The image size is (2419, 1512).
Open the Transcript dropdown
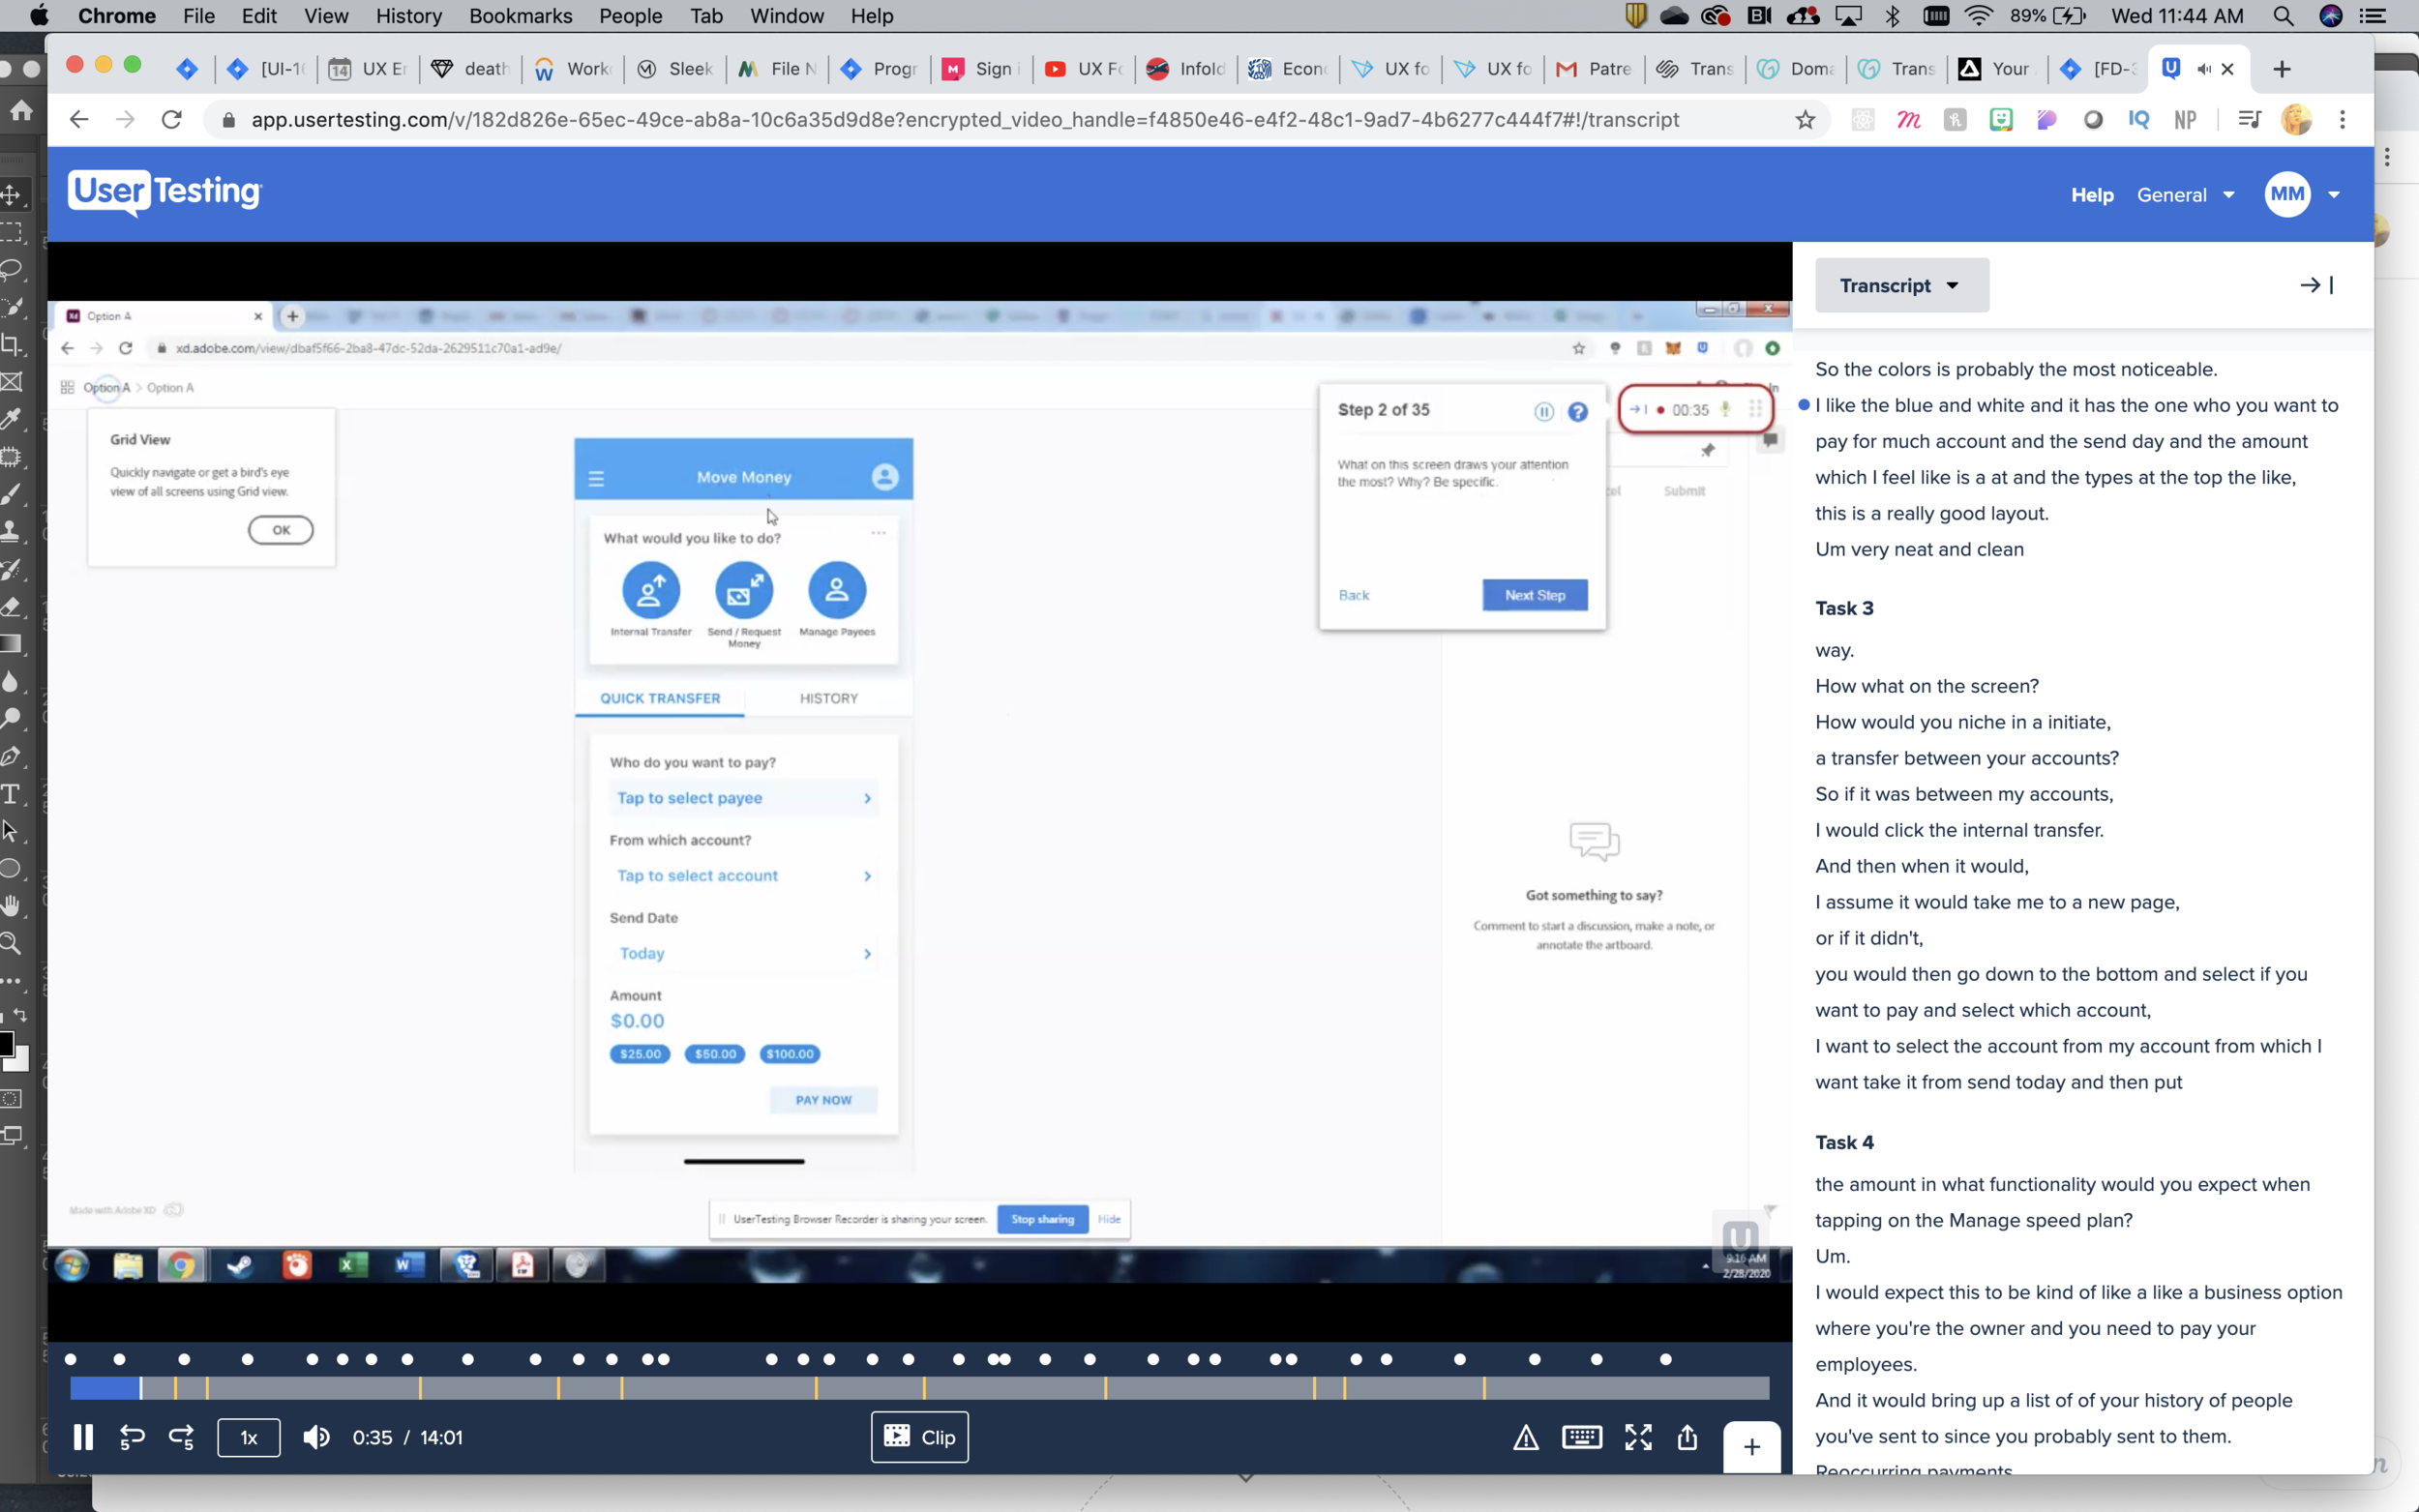[x=1900, y=285]
